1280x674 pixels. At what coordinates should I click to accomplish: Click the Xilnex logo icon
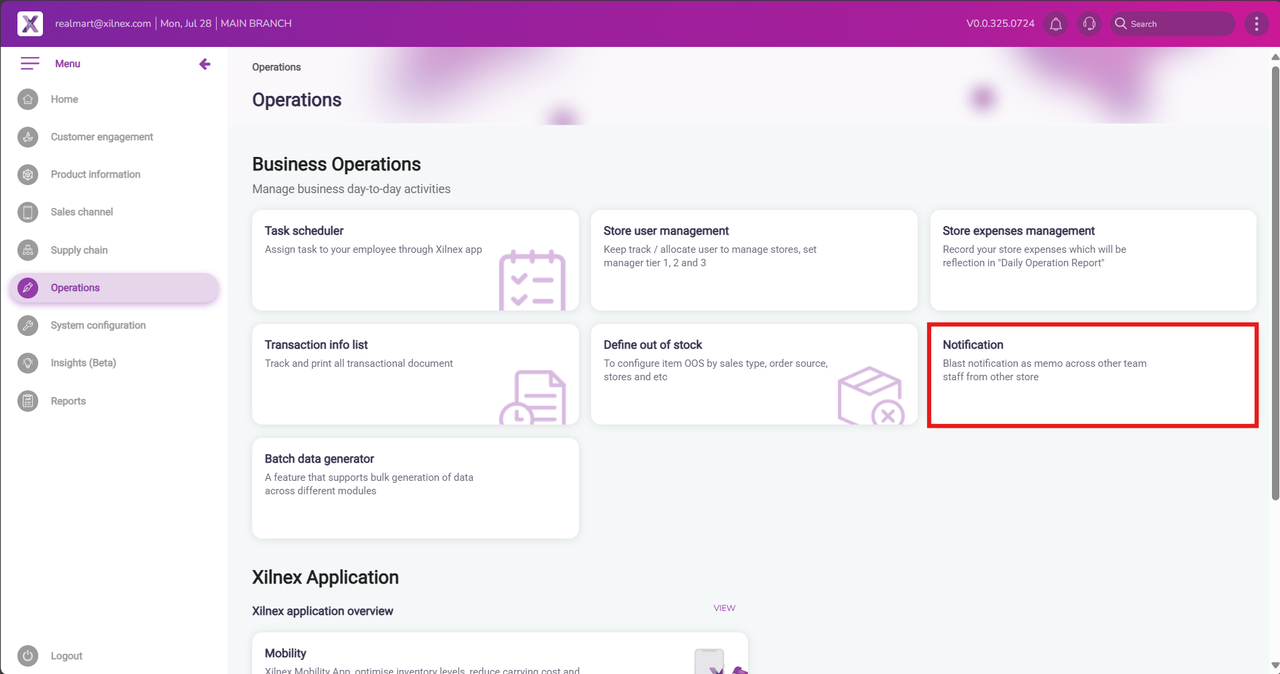click(30, 23)
